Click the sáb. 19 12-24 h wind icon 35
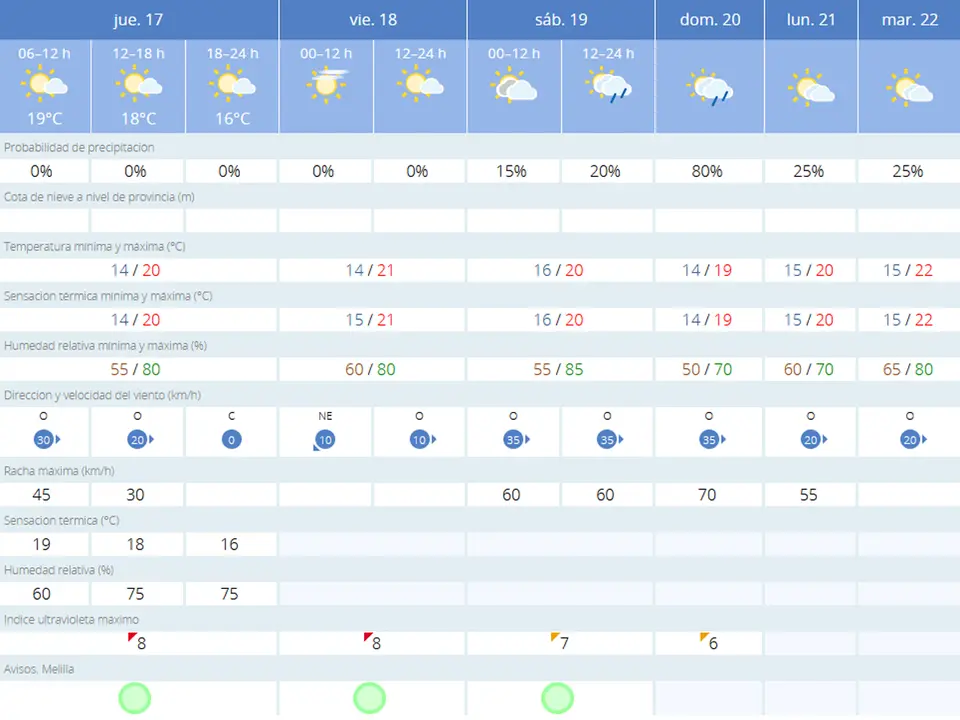The width and height of the screenshot is (960, 720). pos(610,440)
